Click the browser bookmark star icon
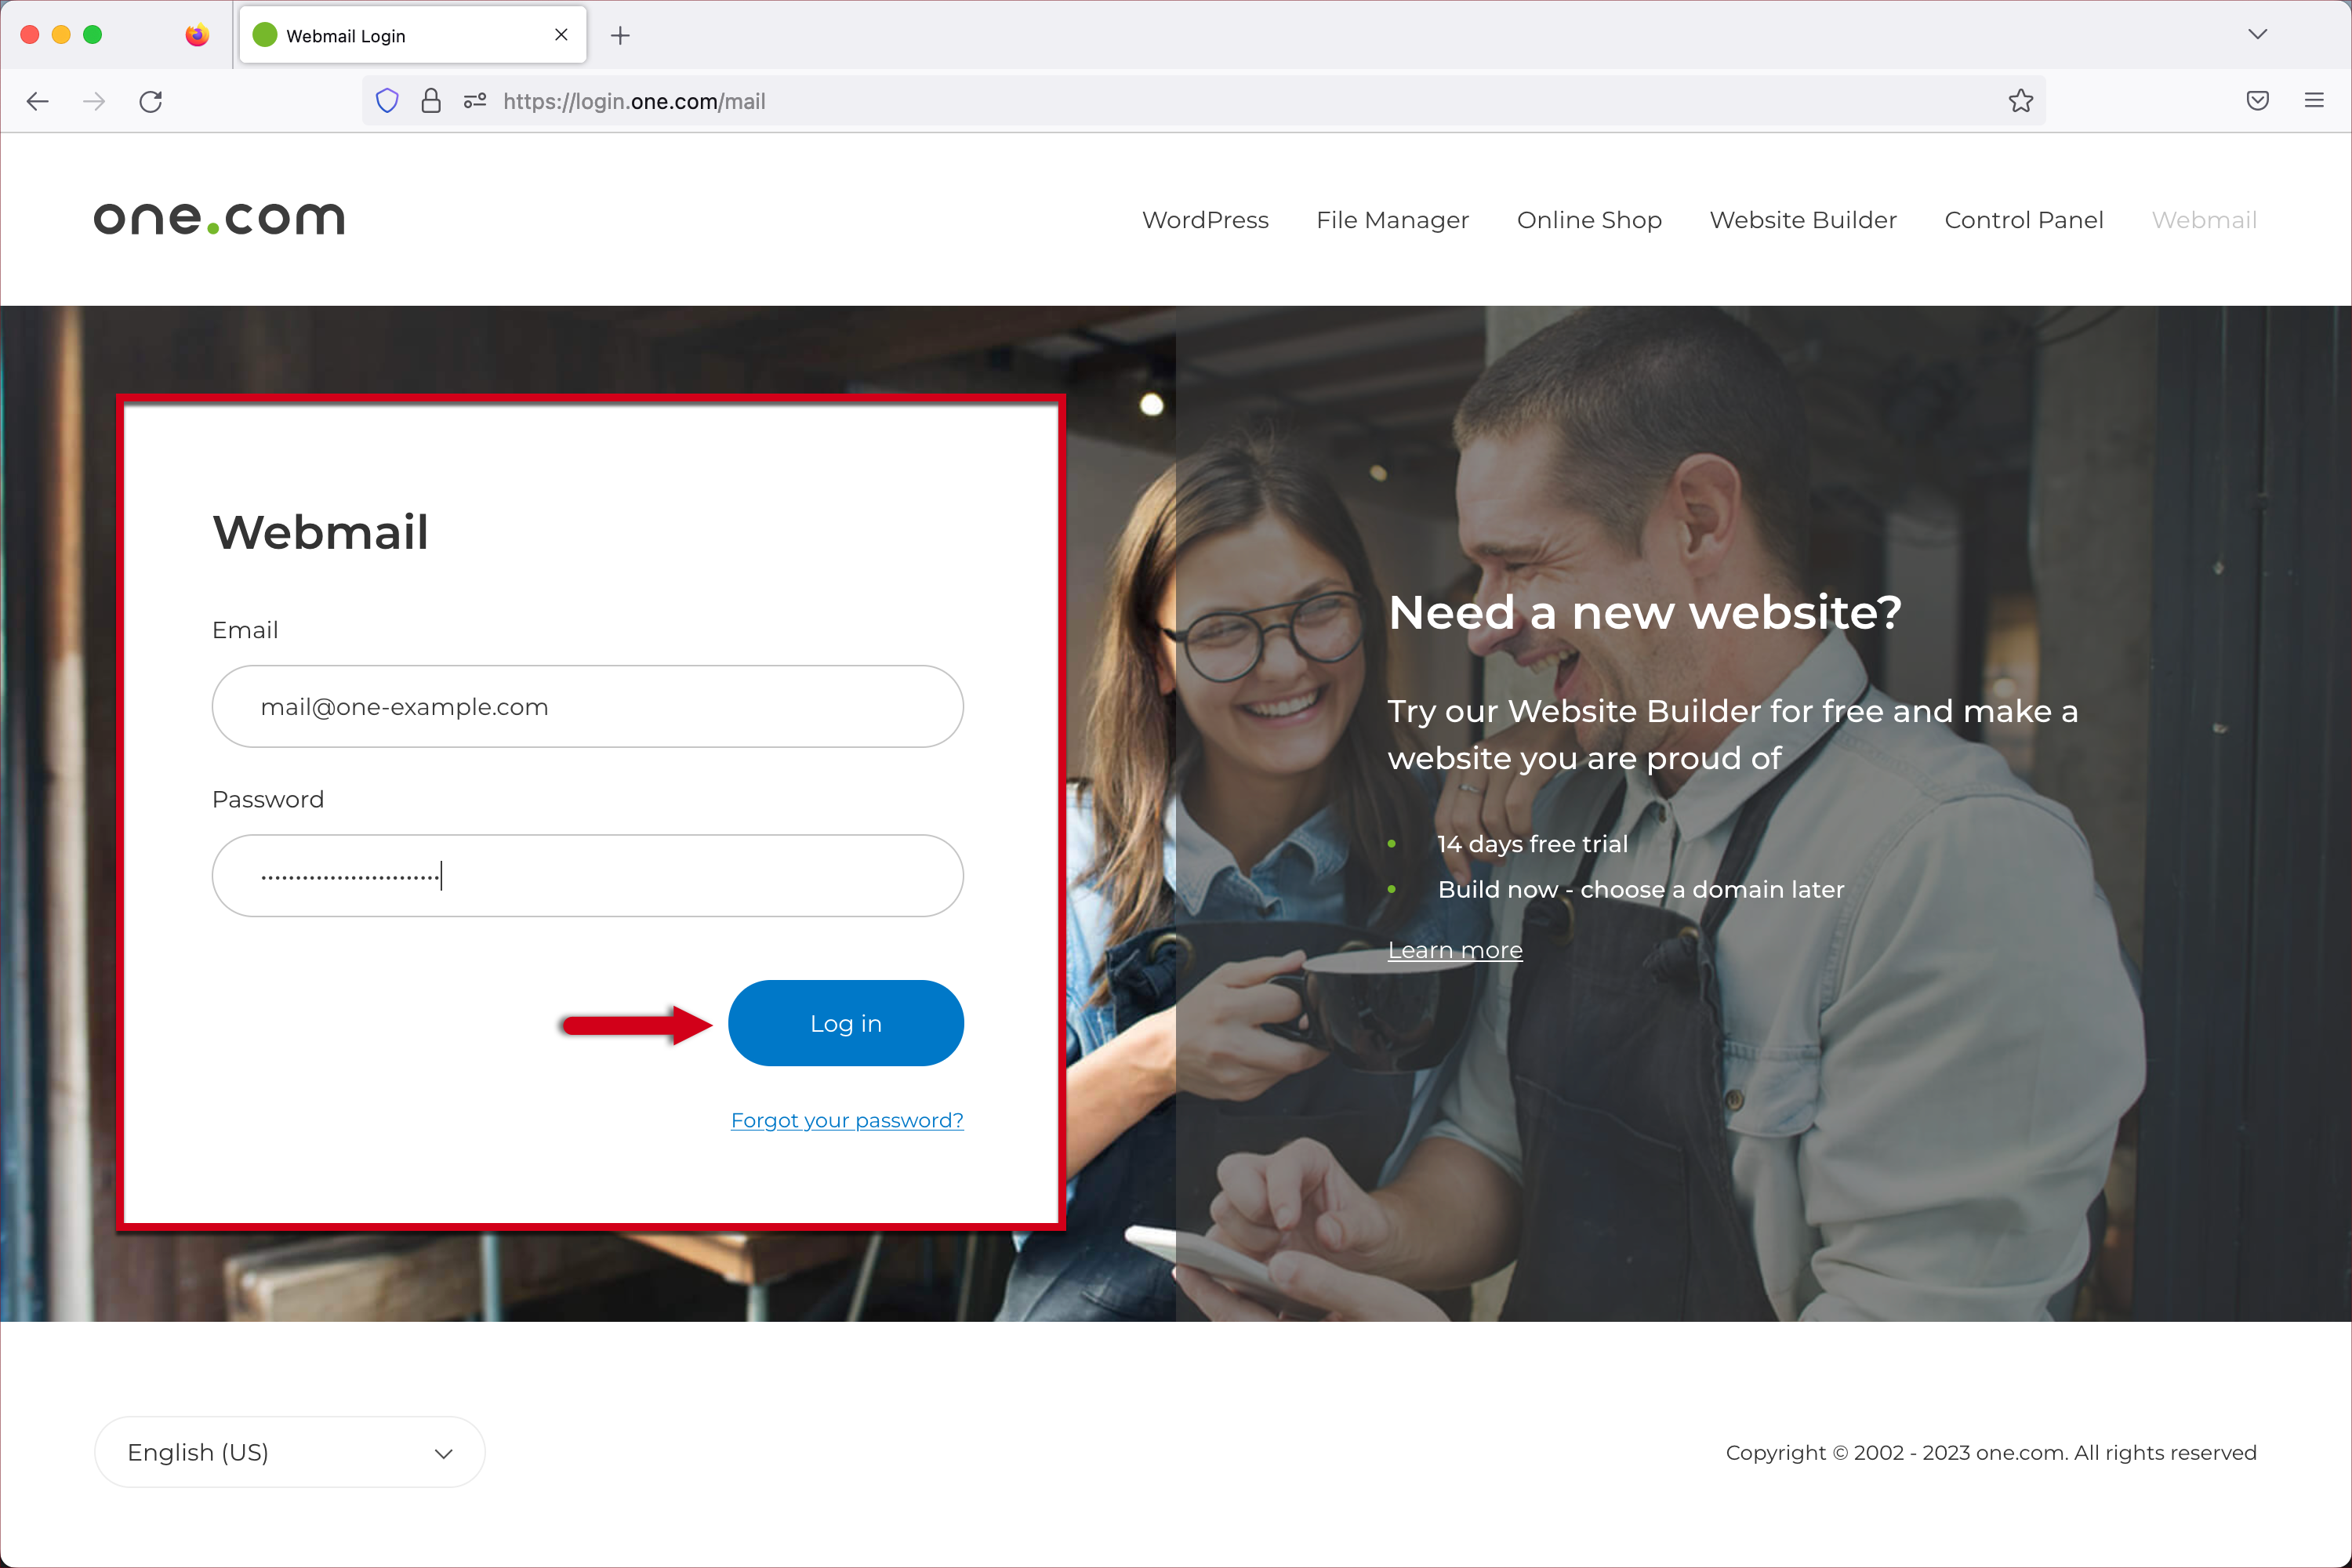2352x1568 pixels. point(2021,100)
